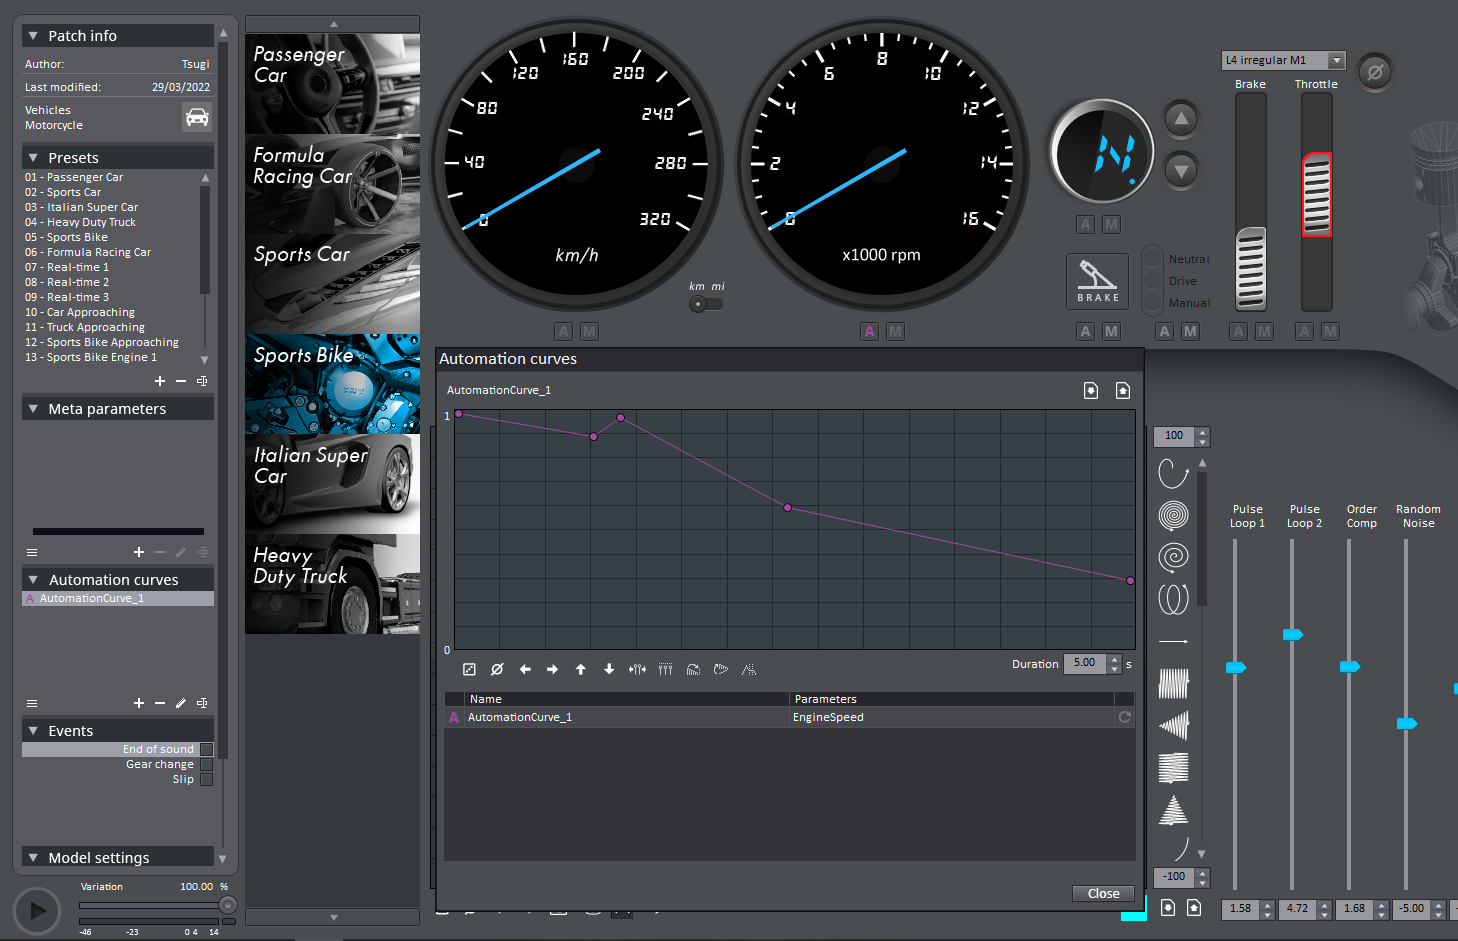Toggle the Slip event checkbox

coord(206,779)
